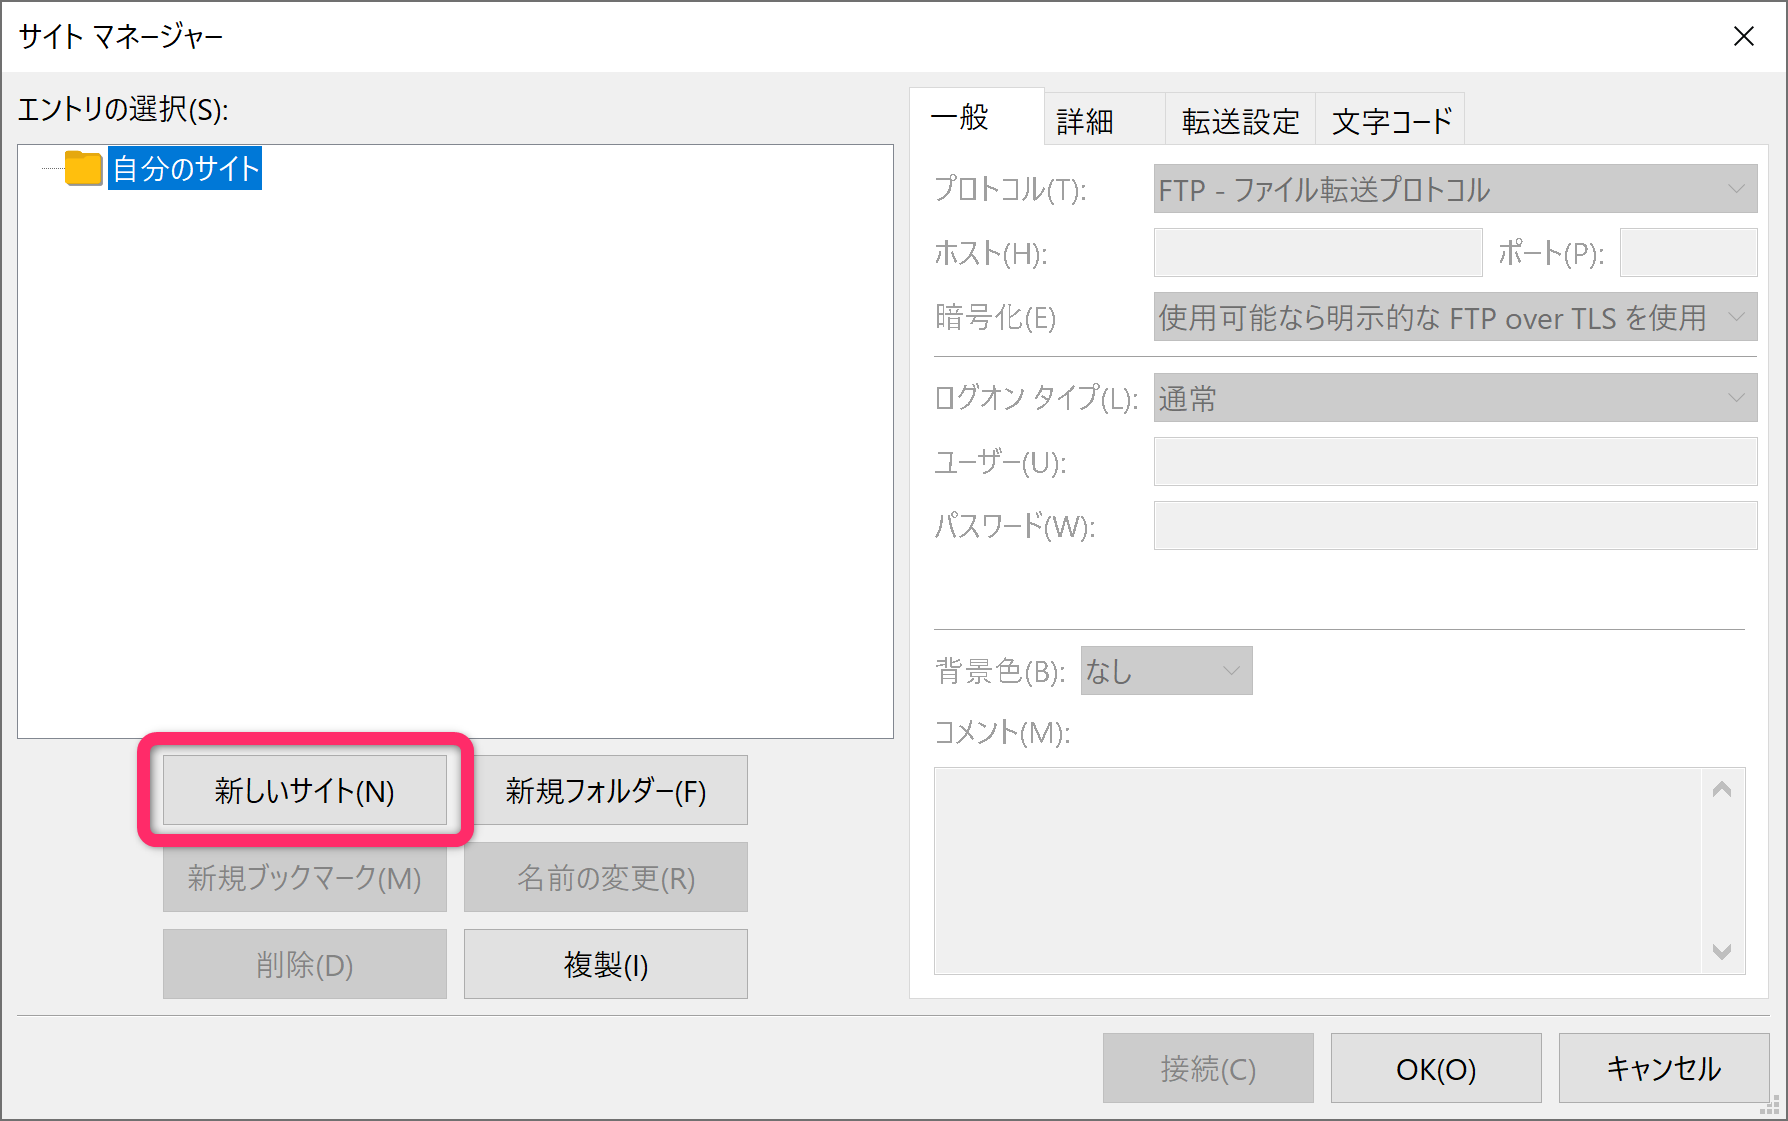Confirm settings with the OK button
The width and height of the screenshot is (1788, 1121).
click(1435, 1068)
